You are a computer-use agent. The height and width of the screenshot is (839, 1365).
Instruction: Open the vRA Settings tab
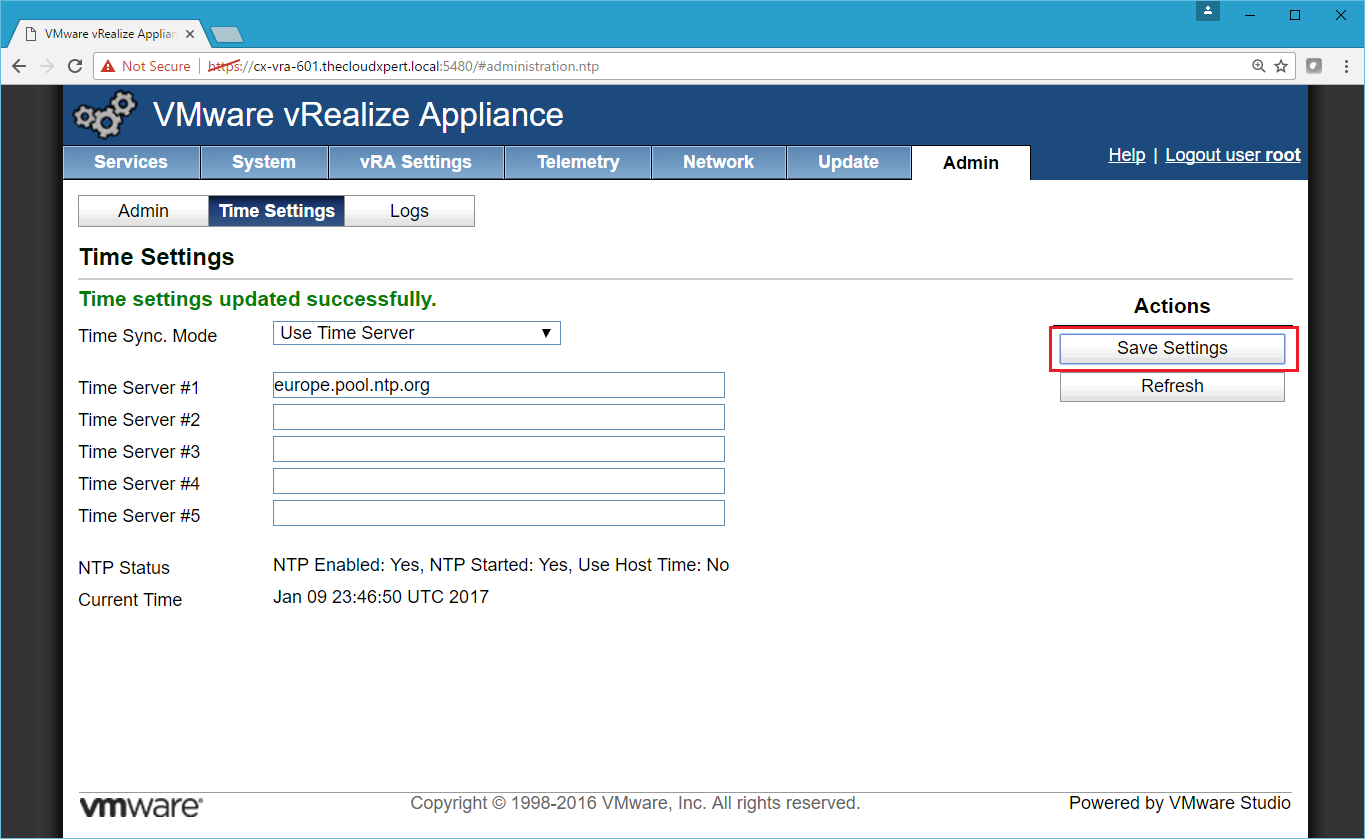click(x=415, y=162)
